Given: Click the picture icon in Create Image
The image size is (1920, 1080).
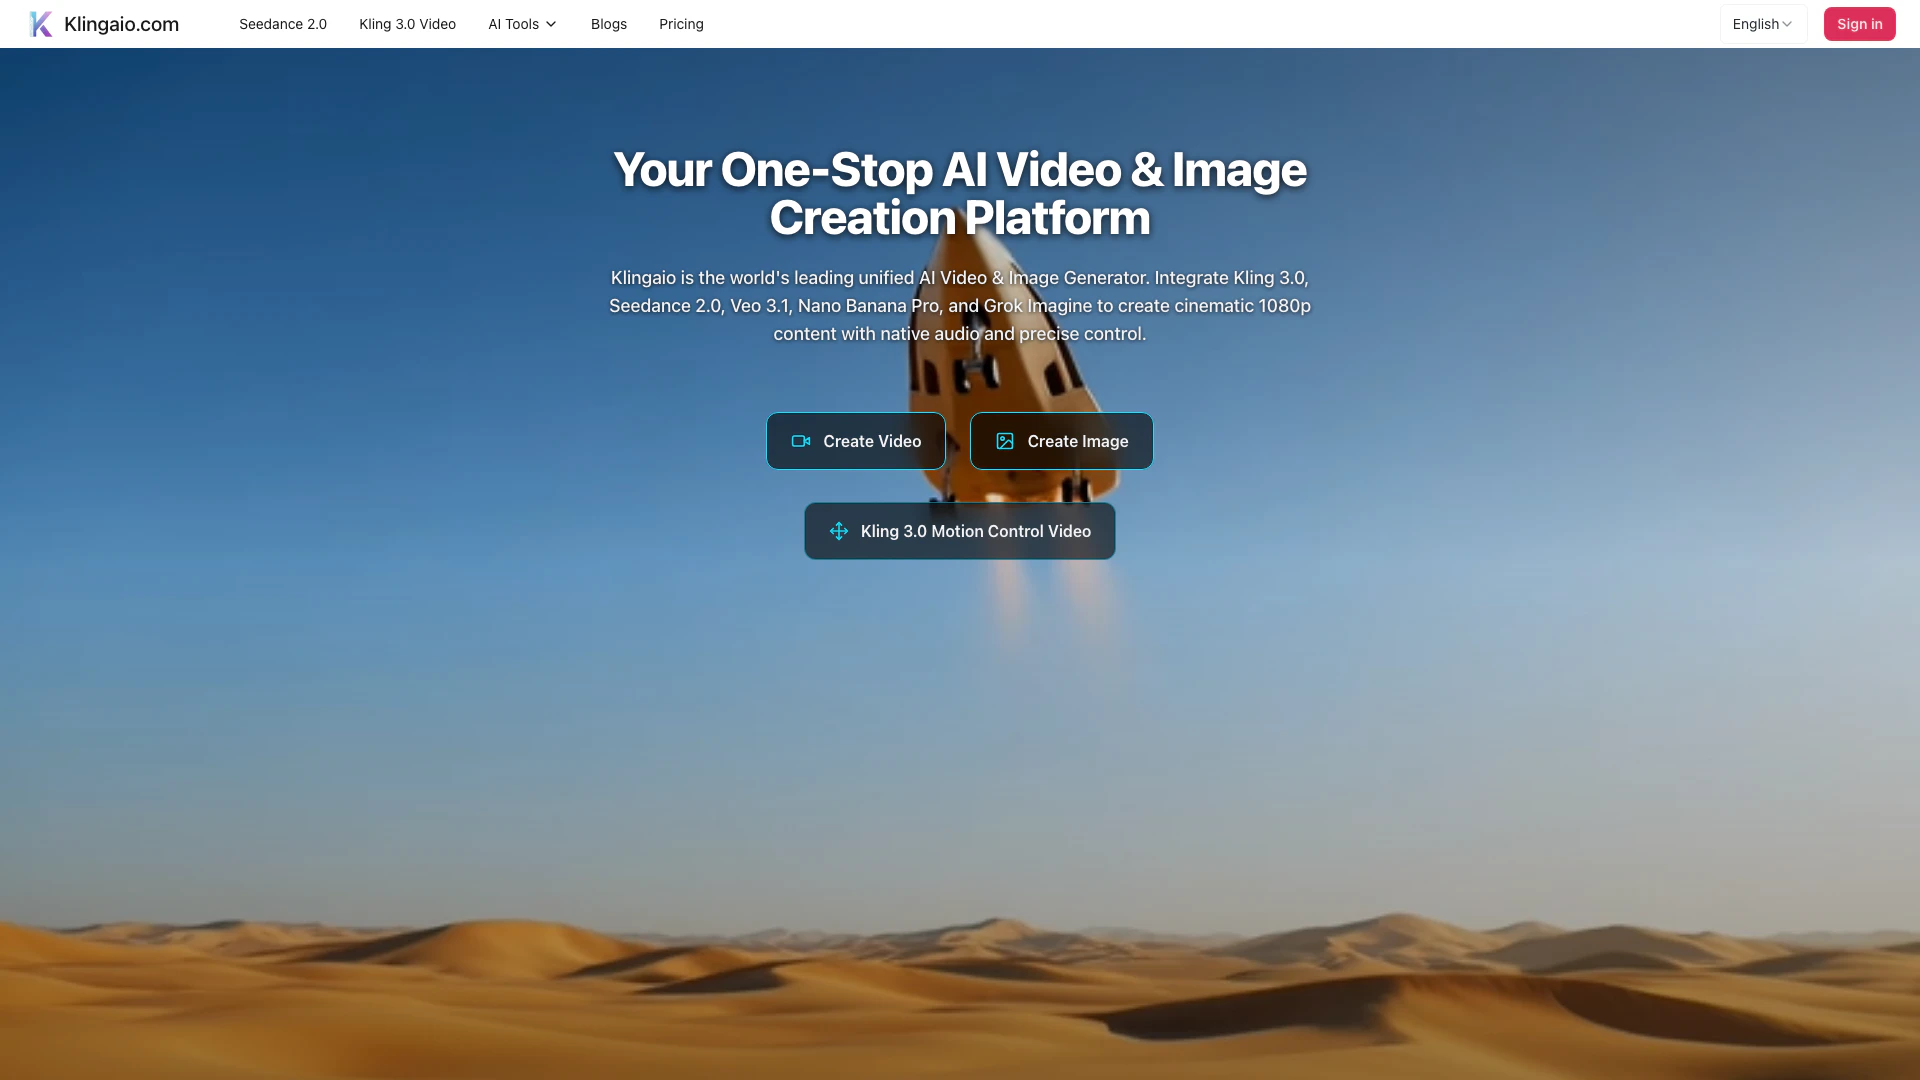Looking at the screenshot, I should [1005, 441].
